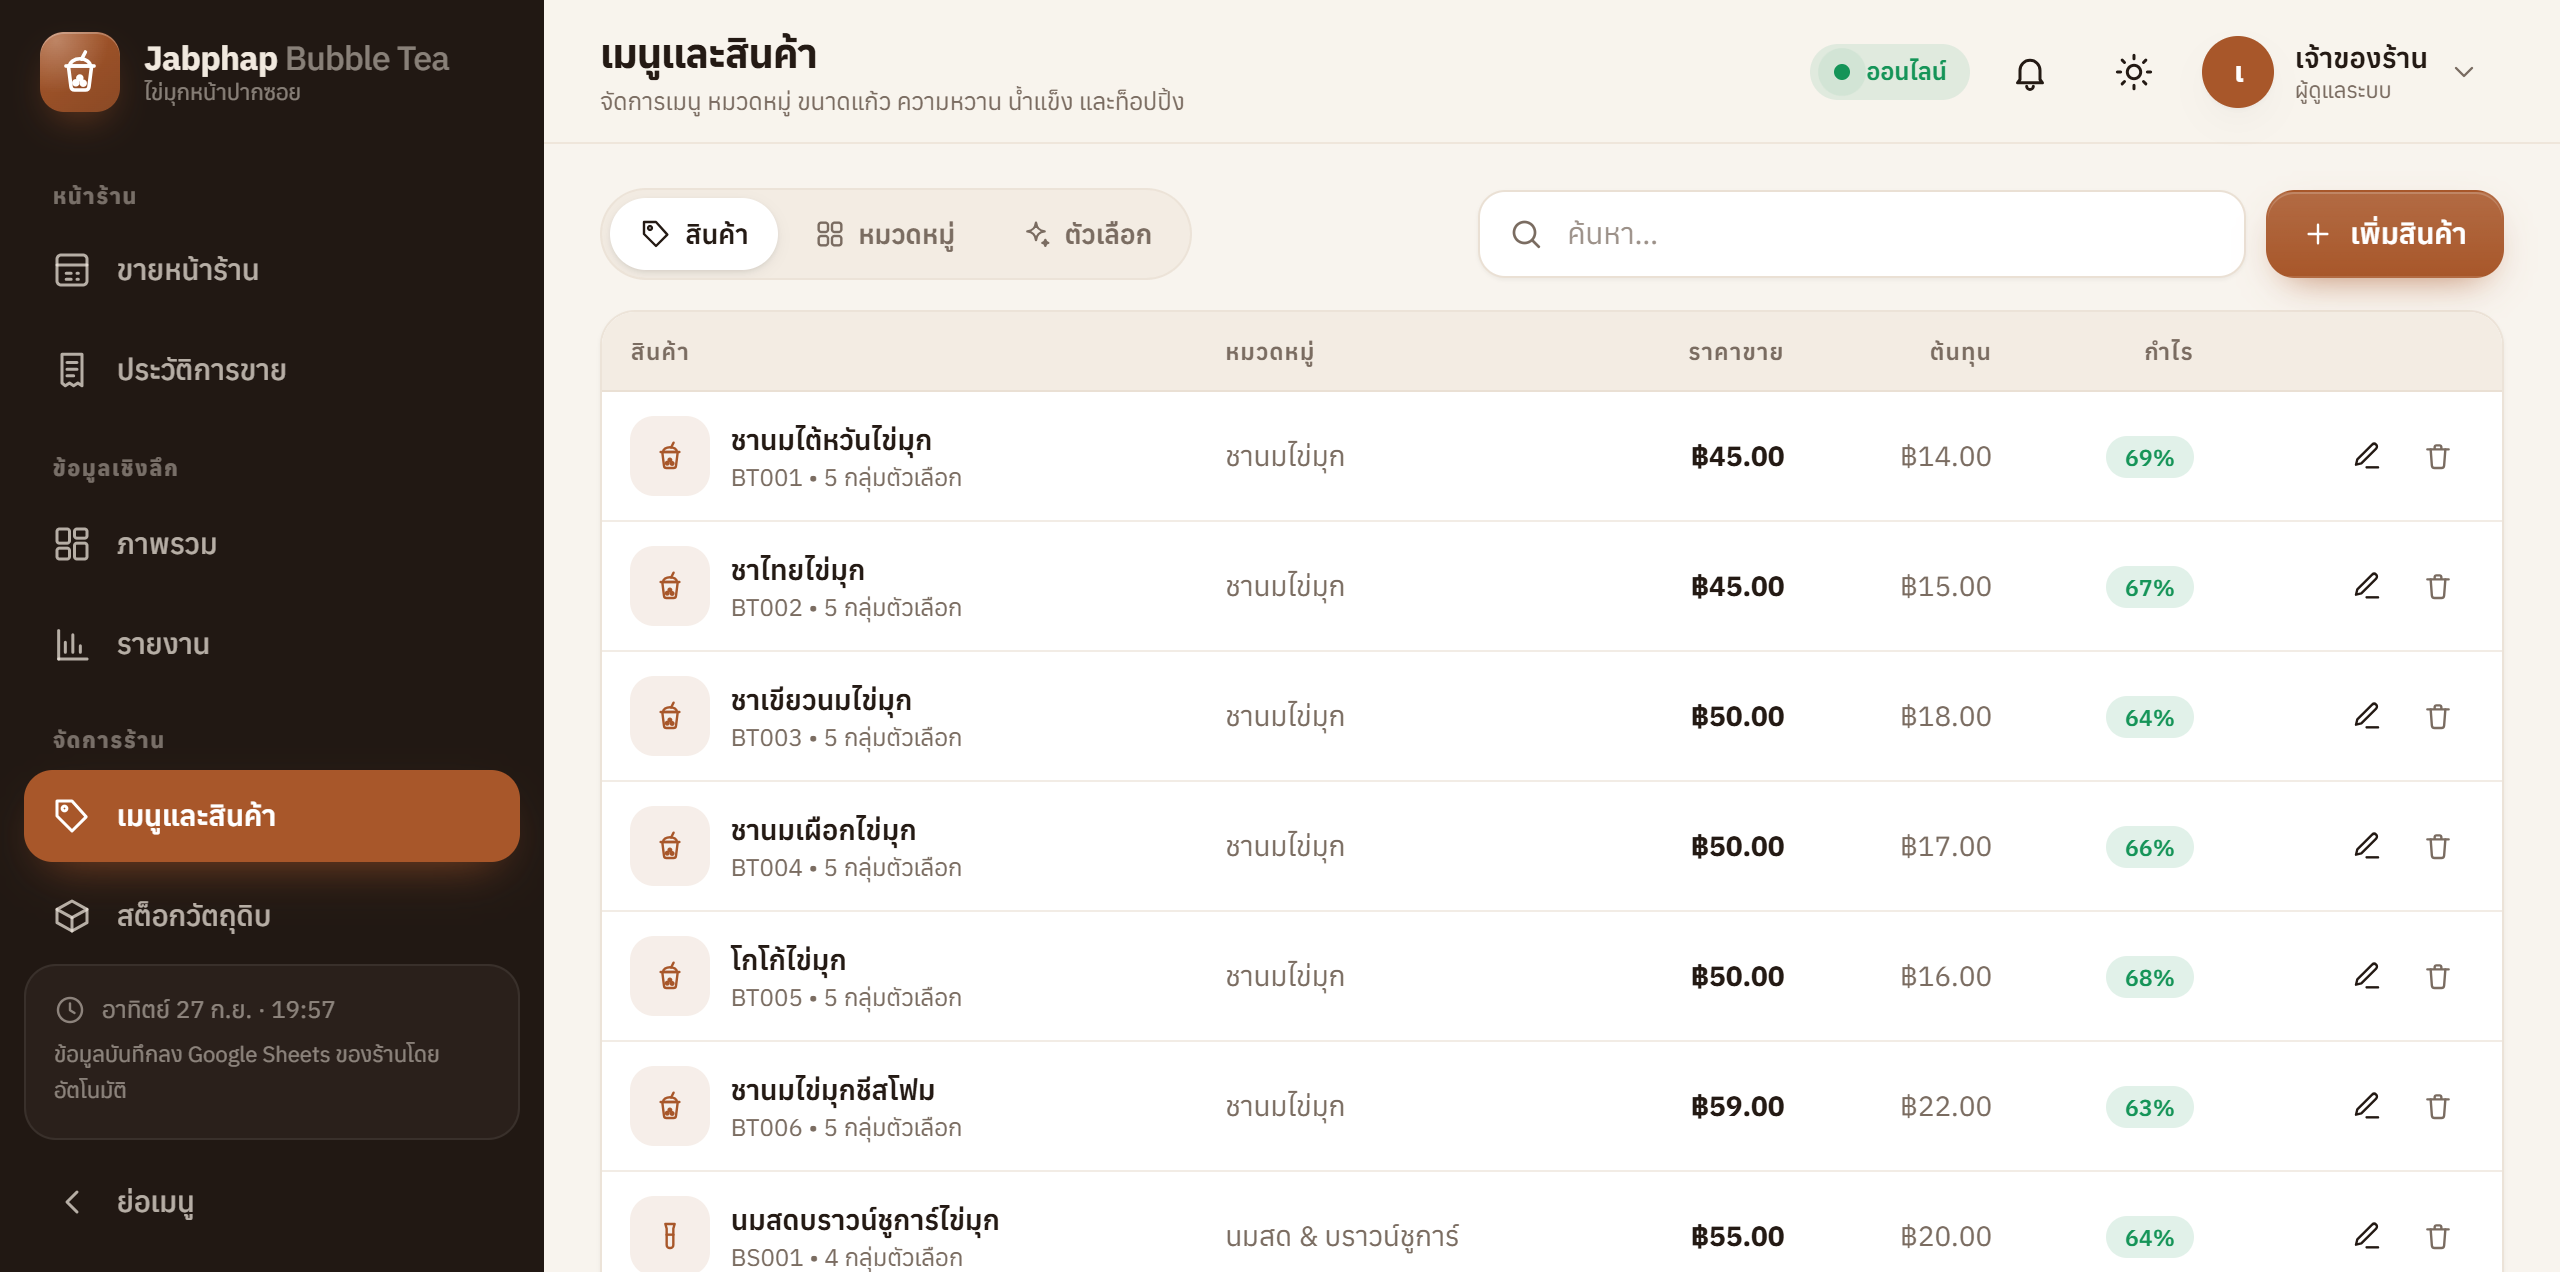Click the เพิ่มสินค้า button
The width and height of the screenshot is (2560, 1272).
pos(2384,234)
